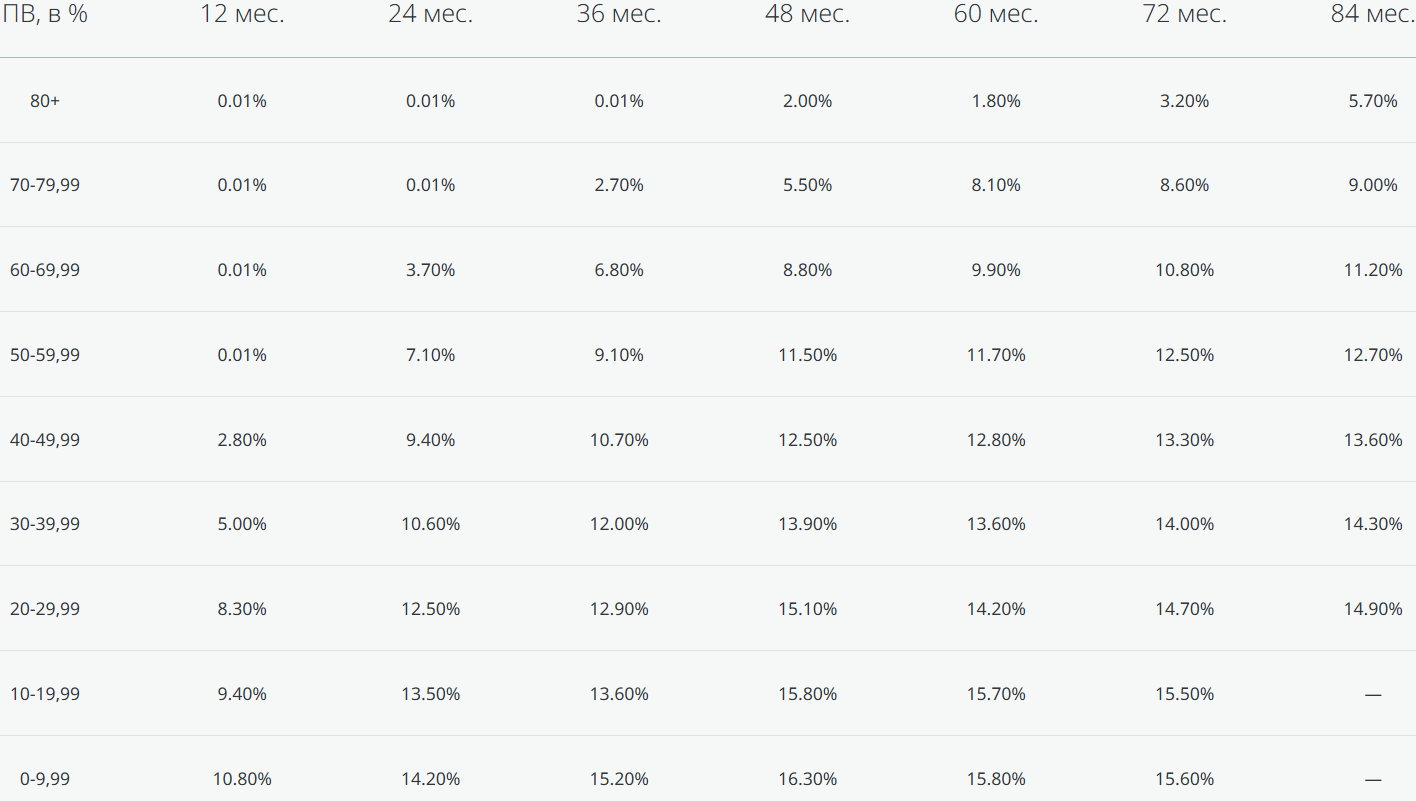Select the 40-49,99 row label

tap(45, 440)
